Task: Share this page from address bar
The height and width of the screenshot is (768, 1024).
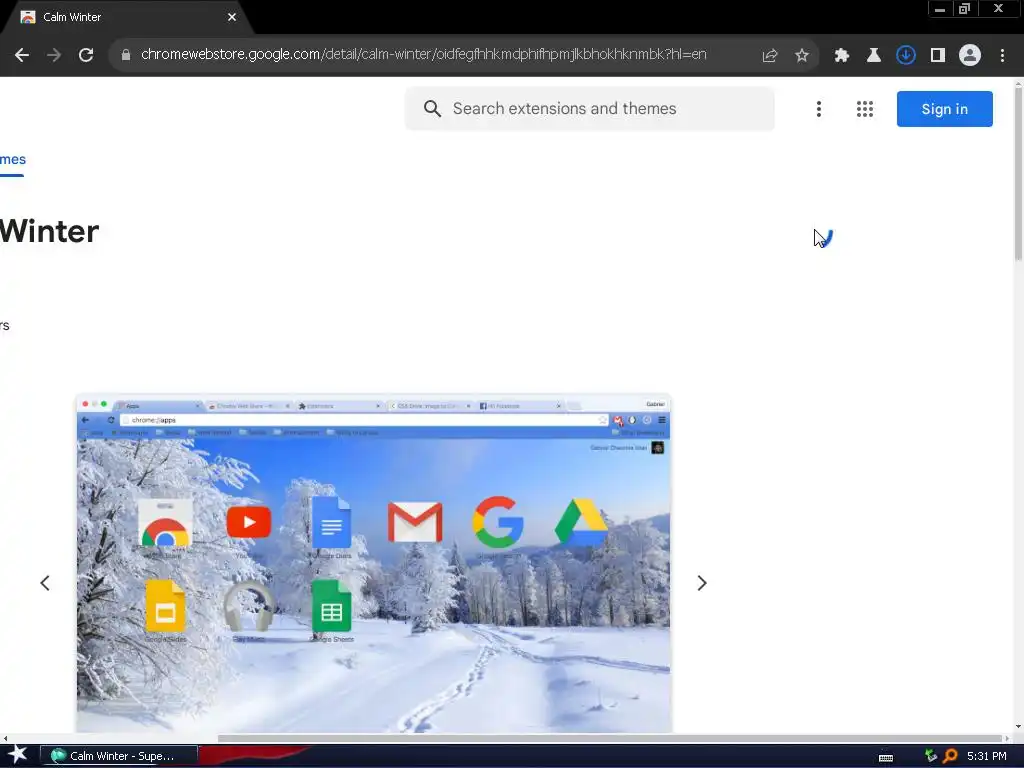Action: click(x=770, y=56)
